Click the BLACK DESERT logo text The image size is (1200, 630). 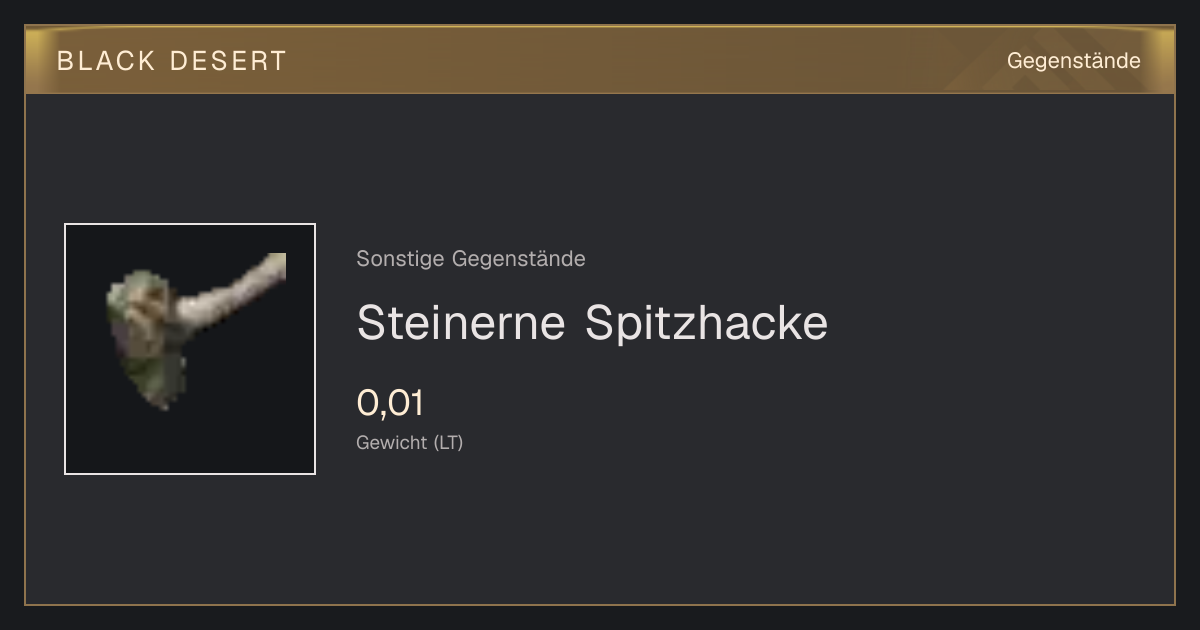(172, 61)
